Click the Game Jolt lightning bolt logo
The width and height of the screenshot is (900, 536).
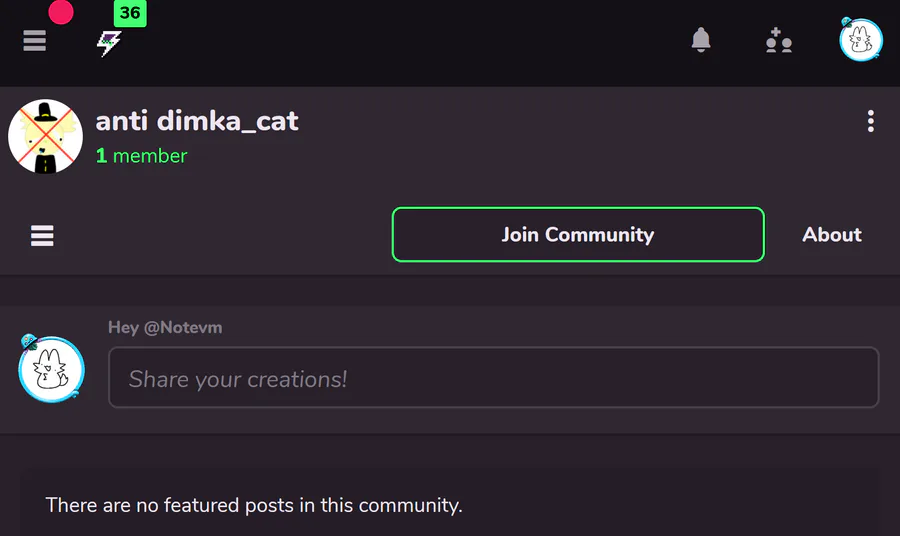pos(108,43)
